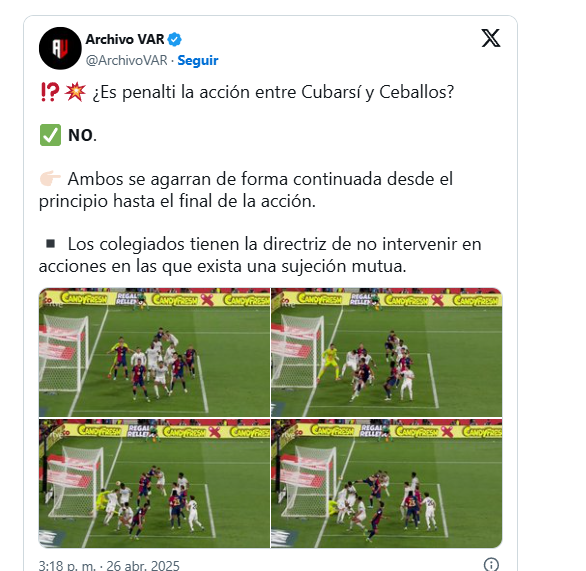Open the X logo link
This screenshot has width=586, height=571.
pos(491,38)
